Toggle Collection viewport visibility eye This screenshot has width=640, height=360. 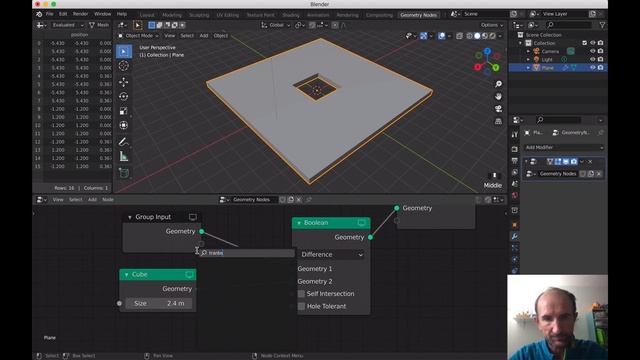tap(593, 43)
